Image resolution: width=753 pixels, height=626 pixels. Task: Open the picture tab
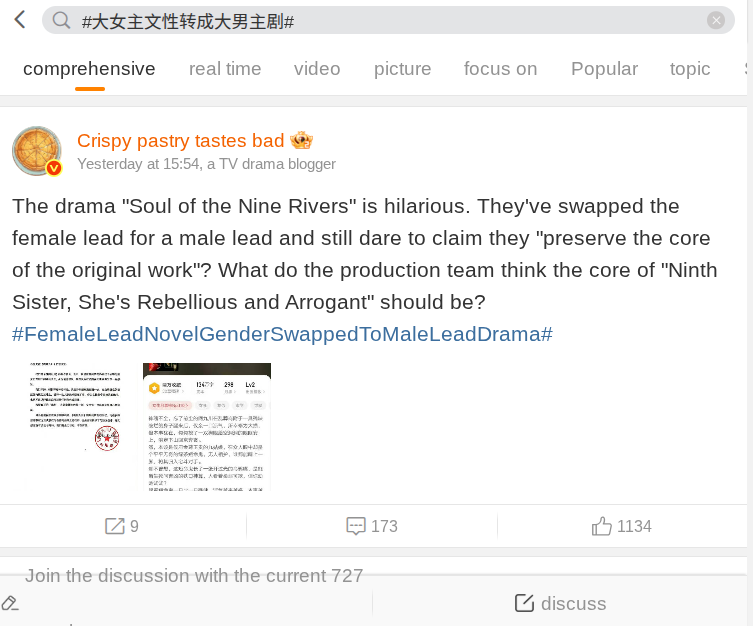click(402, 69)
